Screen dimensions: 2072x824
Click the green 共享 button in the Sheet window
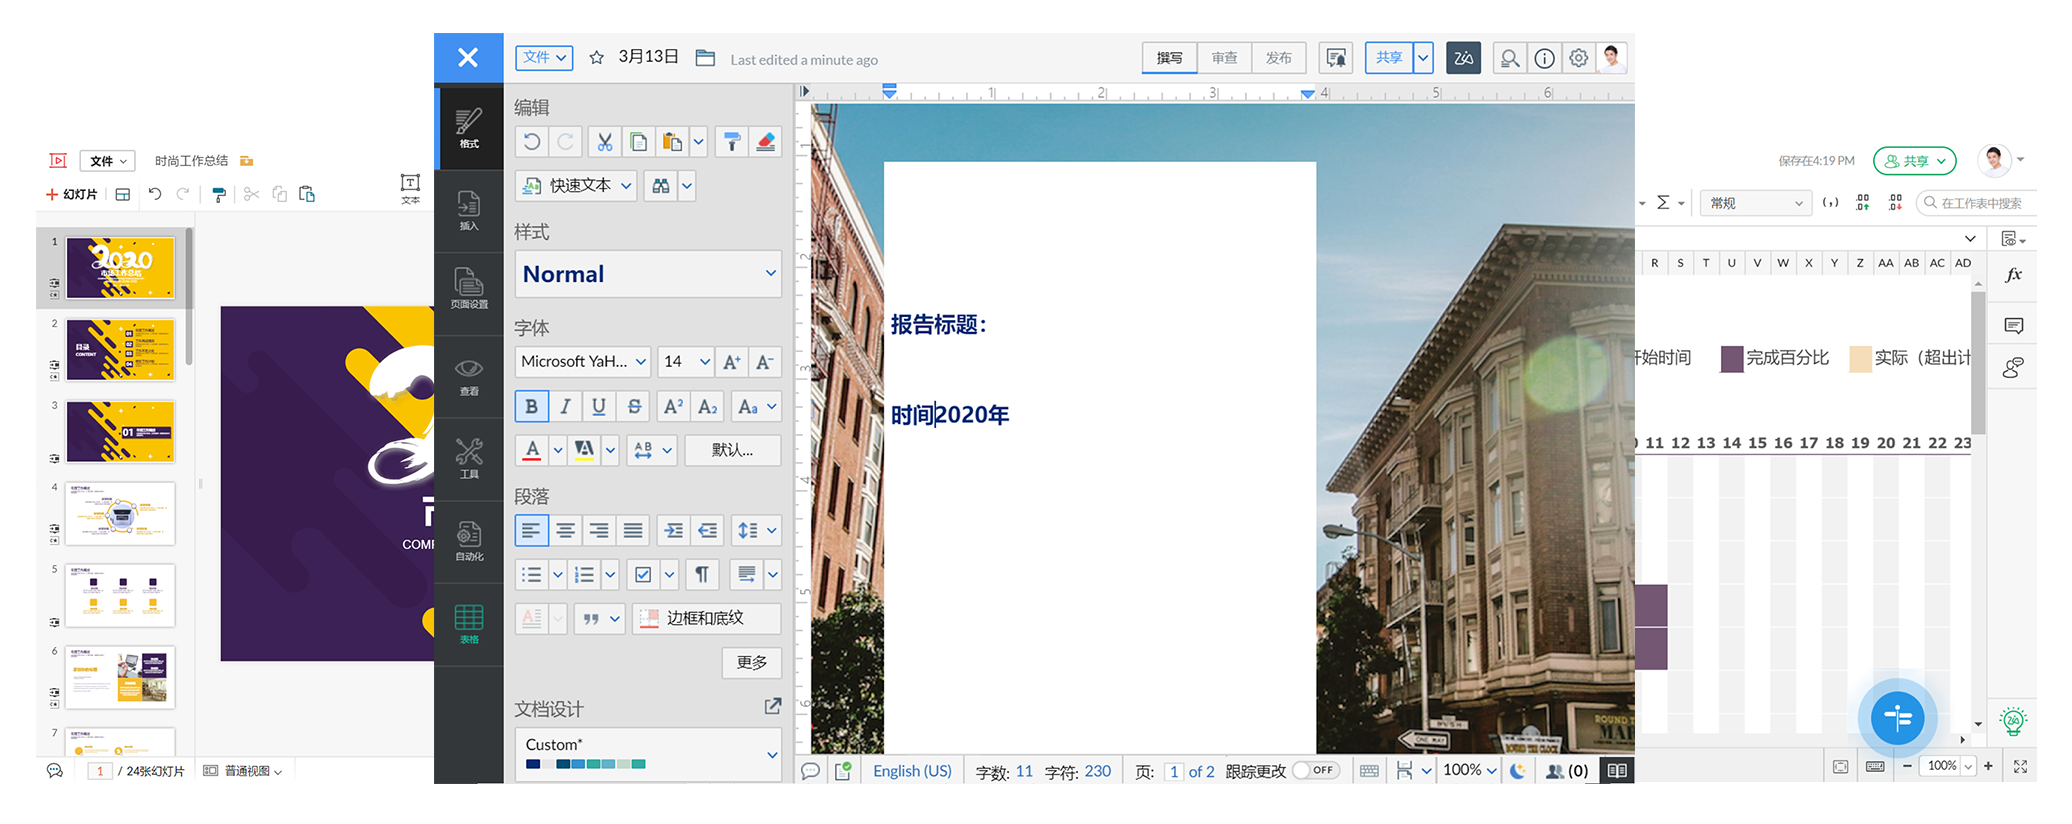coord(1914,161)
